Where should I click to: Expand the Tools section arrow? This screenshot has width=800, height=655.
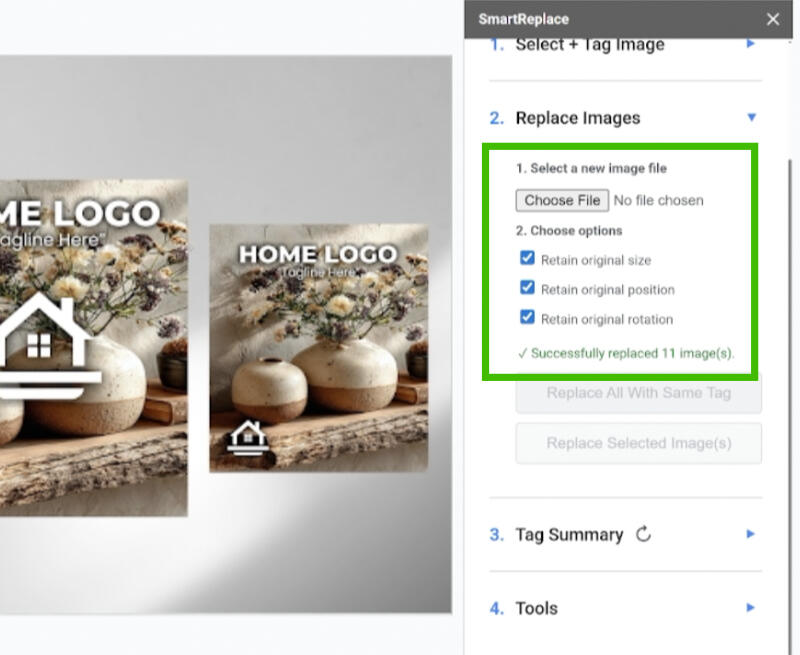751,608
